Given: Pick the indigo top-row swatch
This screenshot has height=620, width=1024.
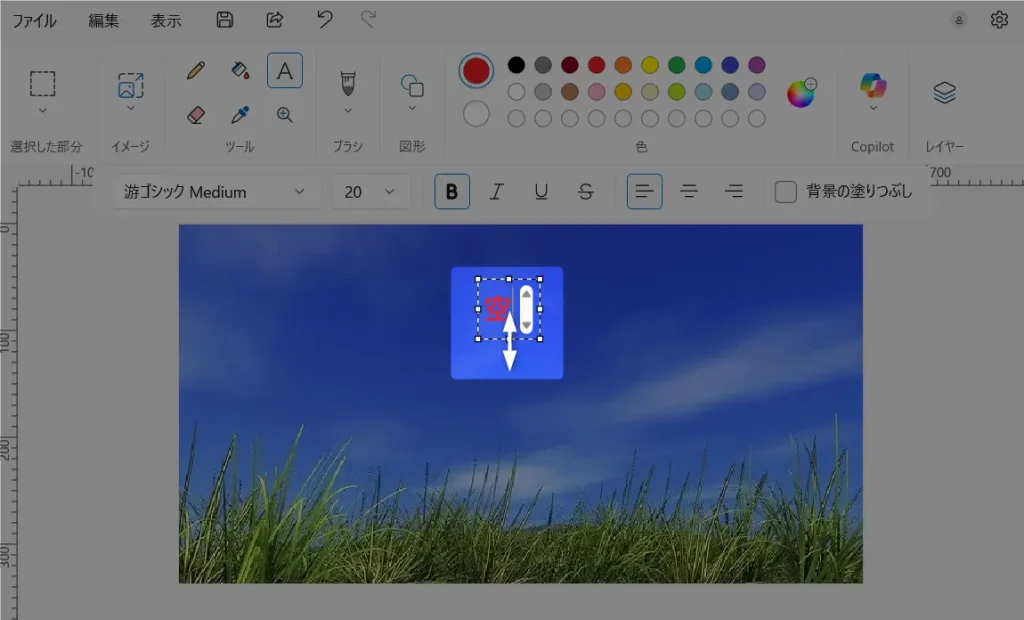Looking at the screenshot, I should (730, 65).
